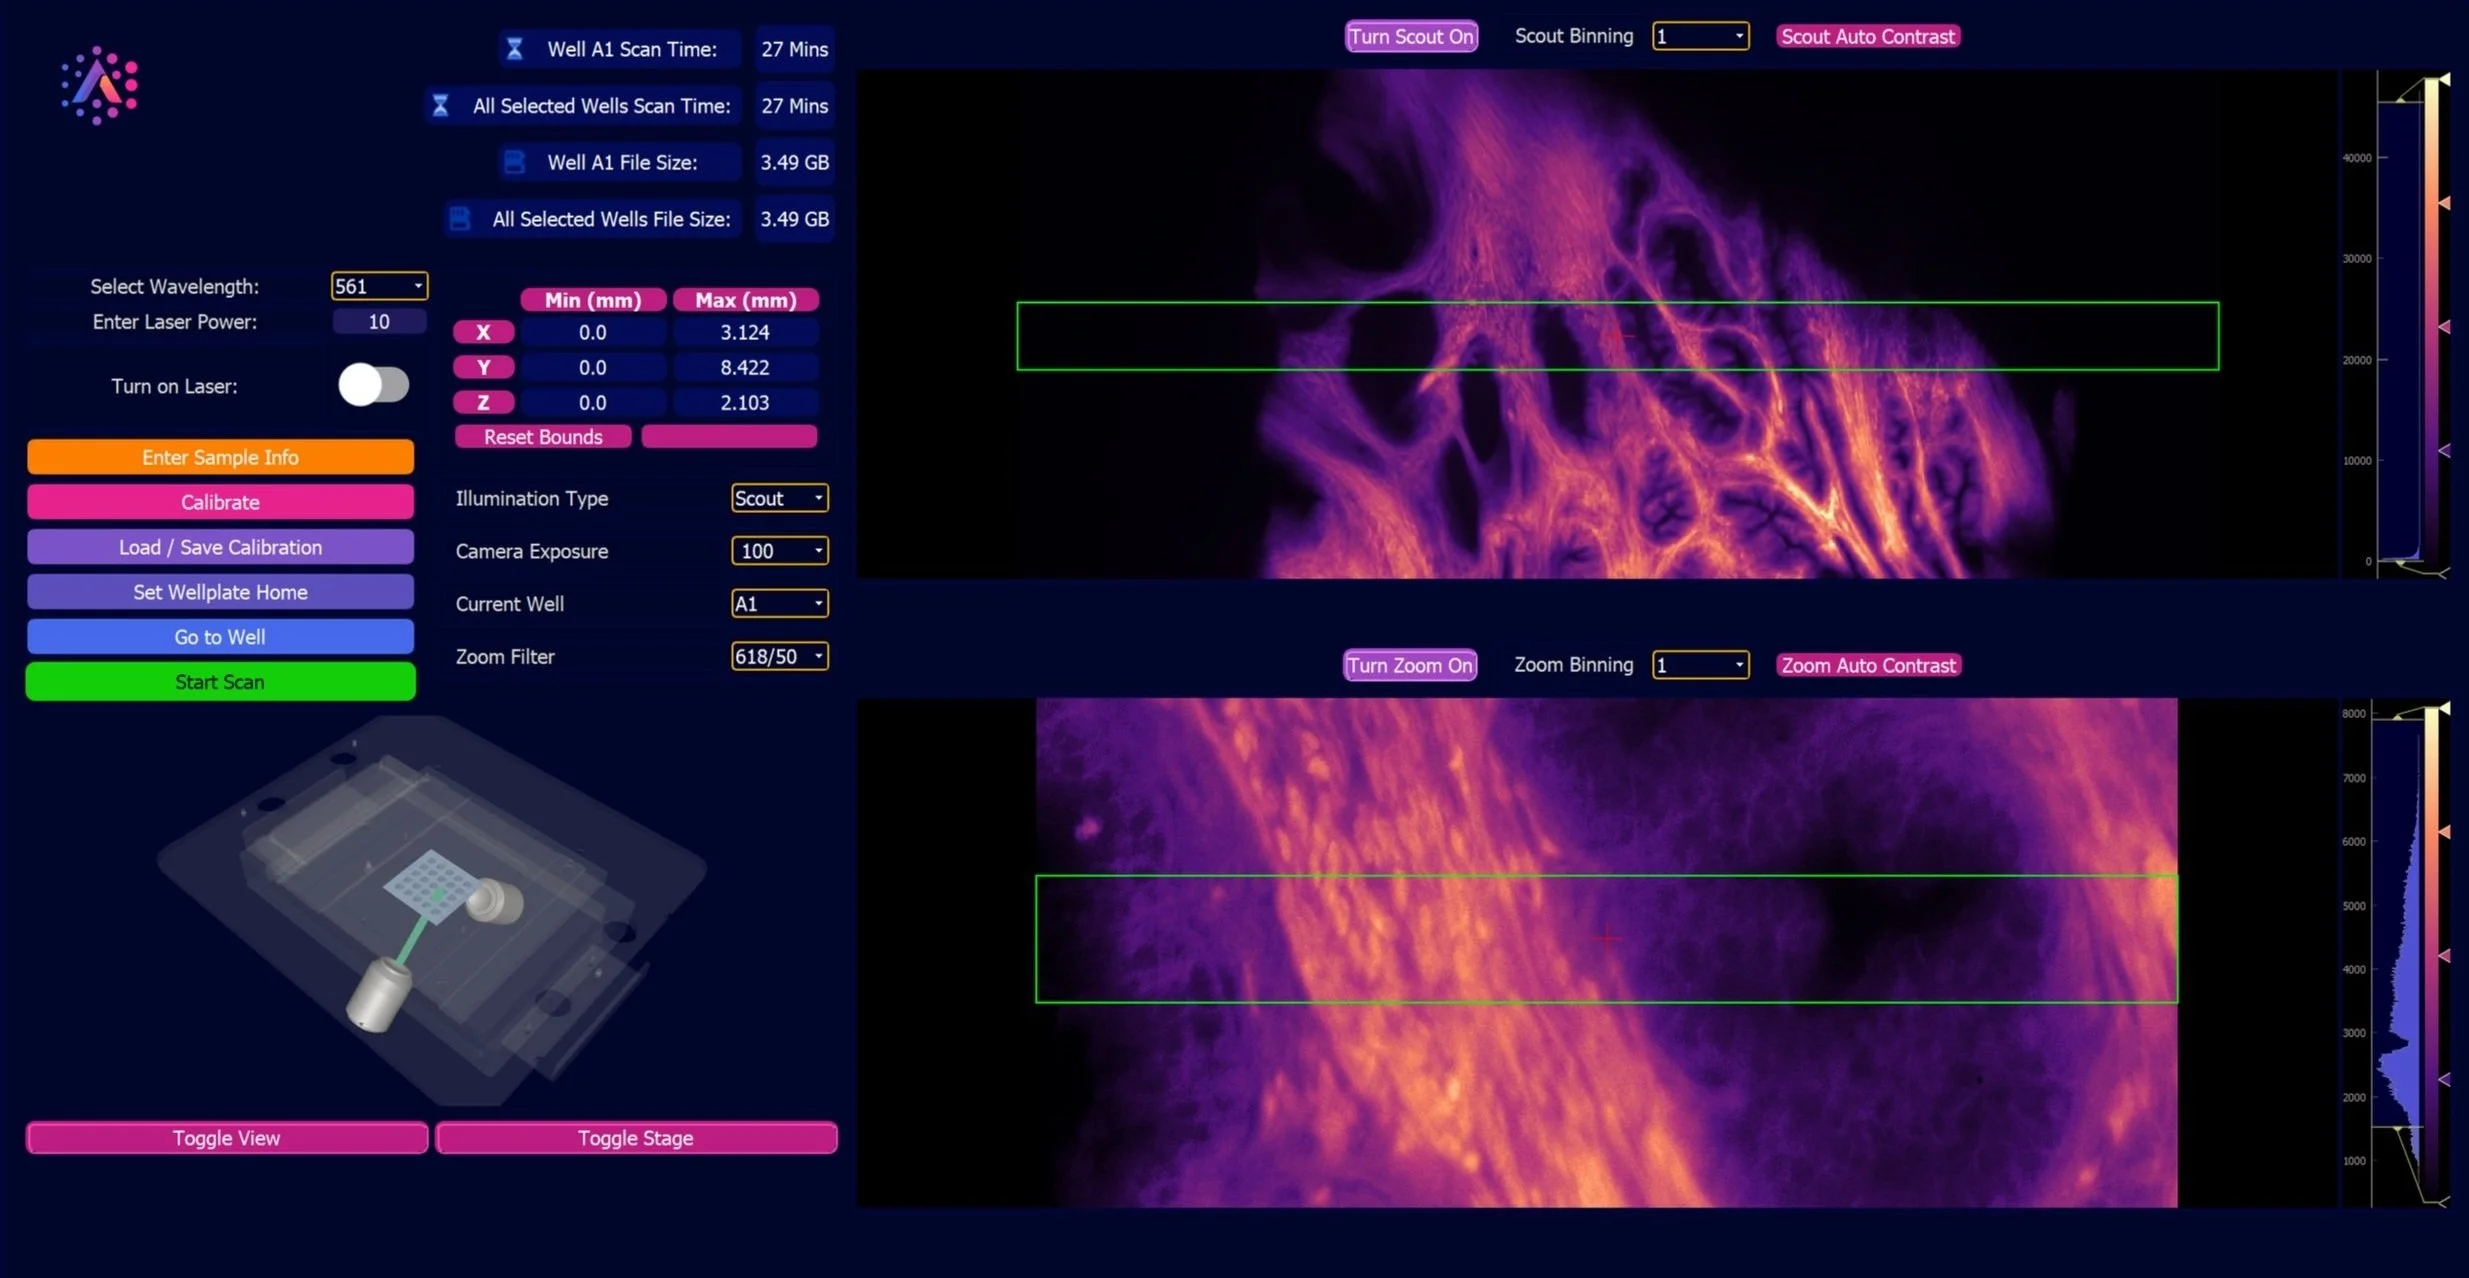Click the Scout Auto Contrast button
Image resolution: width=2469 pixels, height=1278 pixels.
pos(1867,37)
